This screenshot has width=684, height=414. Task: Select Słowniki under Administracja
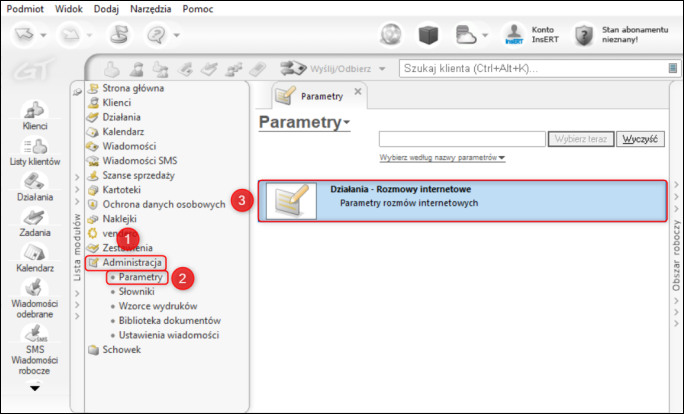coord(137,291)
